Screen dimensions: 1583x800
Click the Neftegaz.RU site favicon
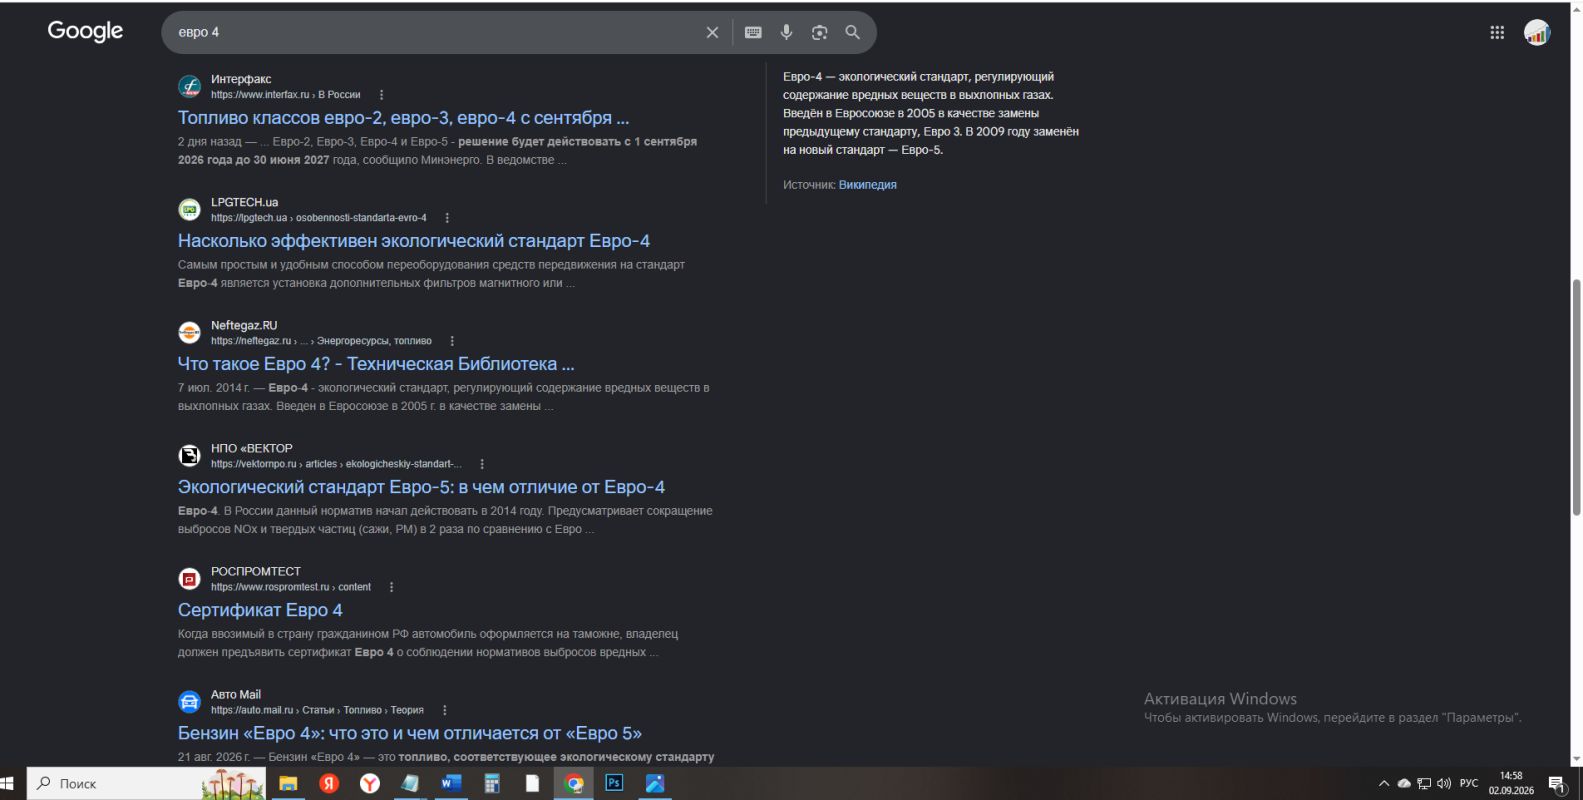(x=189, y=332)
